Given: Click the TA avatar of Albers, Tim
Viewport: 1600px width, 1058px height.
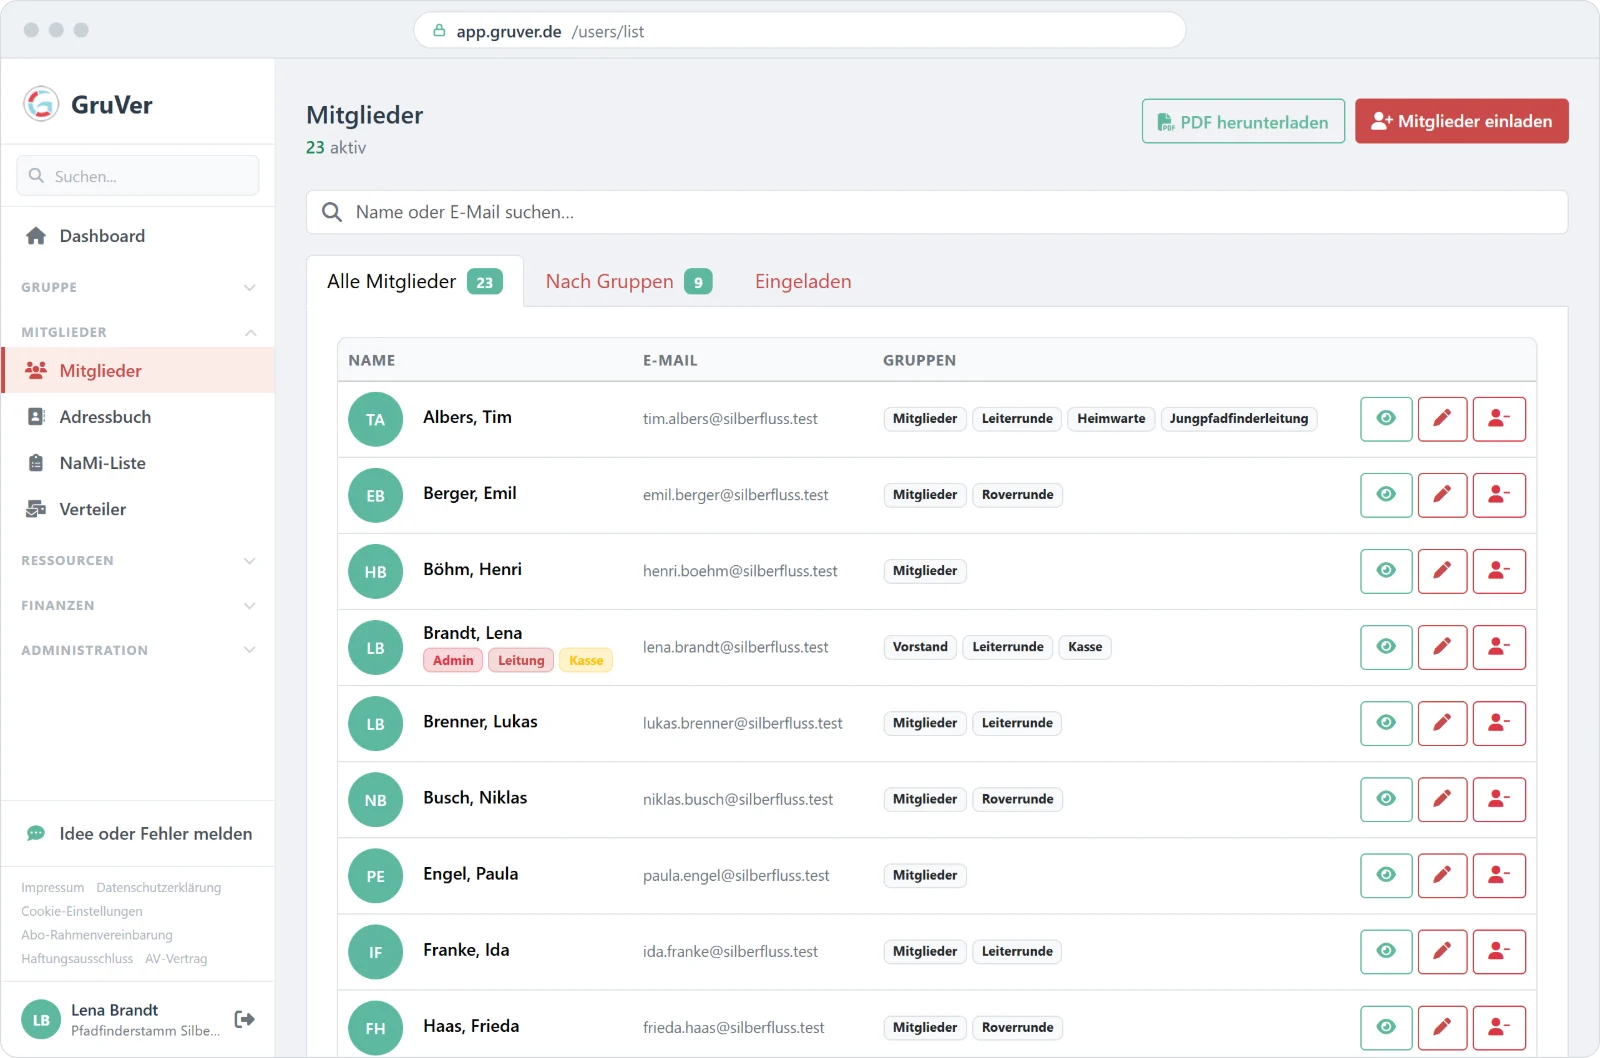Looking at the screenshot, I should pyautogui.click(x=375, y=419).
